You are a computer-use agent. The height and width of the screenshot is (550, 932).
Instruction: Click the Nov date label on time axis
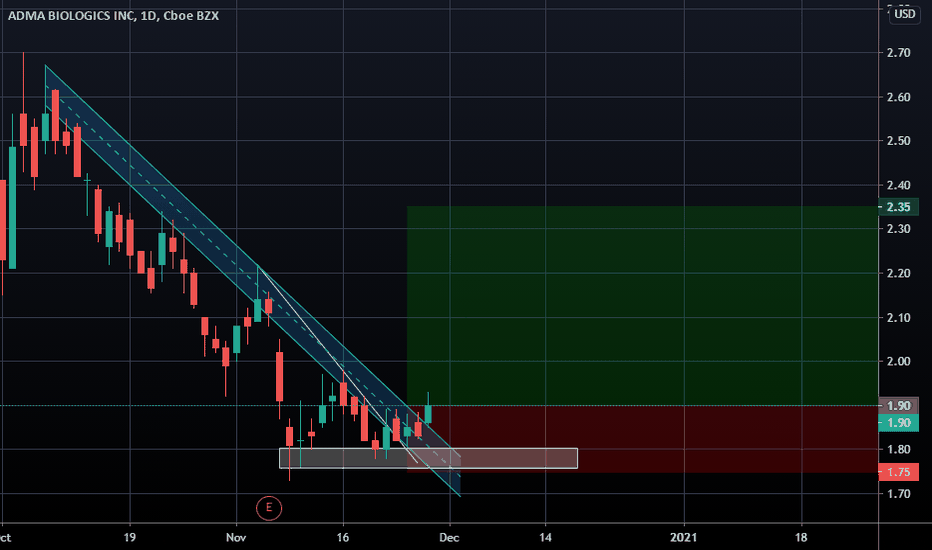[236, 538]
